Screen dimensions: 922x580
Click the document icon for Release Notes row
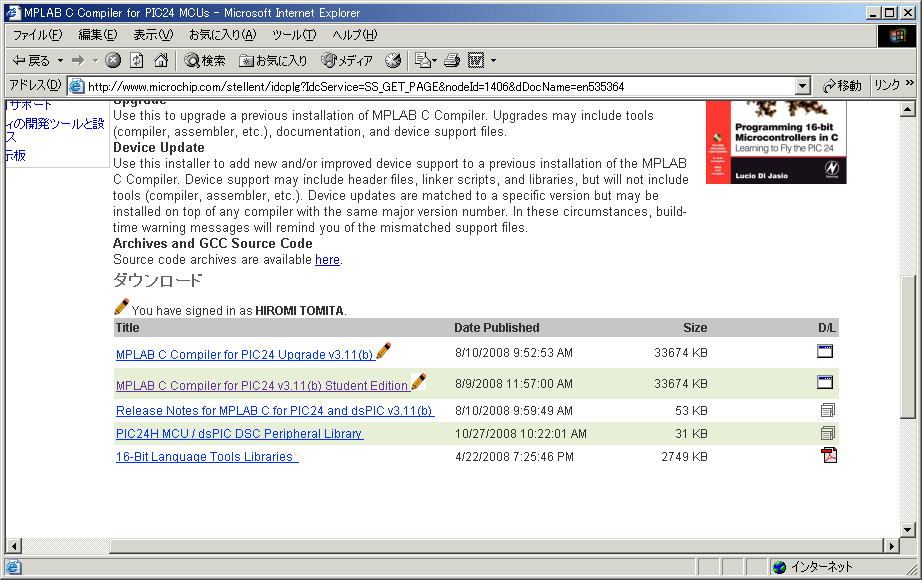point(828,410)
